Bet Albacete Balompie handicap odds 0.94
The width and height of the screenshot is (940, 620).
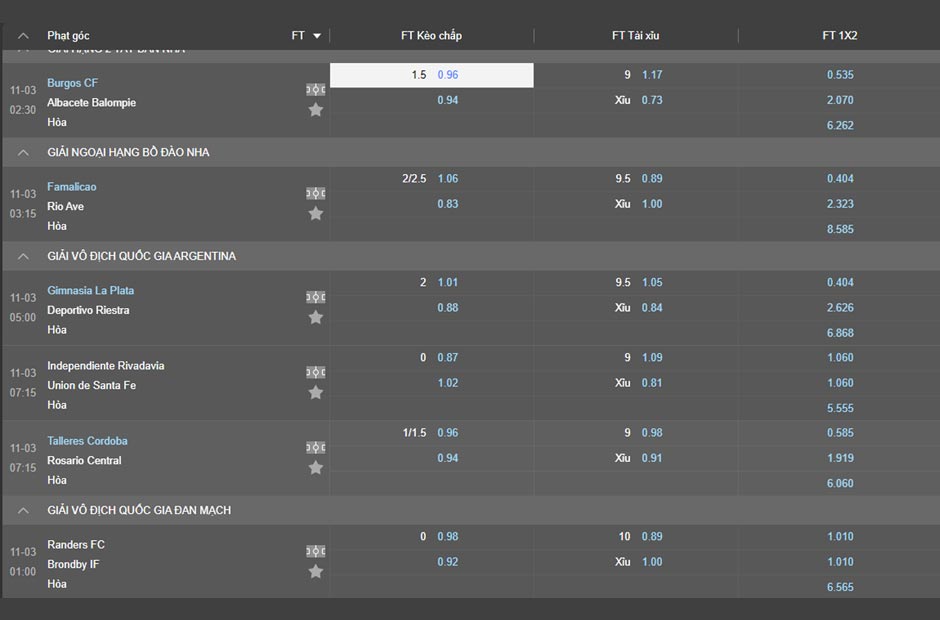(448, 100)
